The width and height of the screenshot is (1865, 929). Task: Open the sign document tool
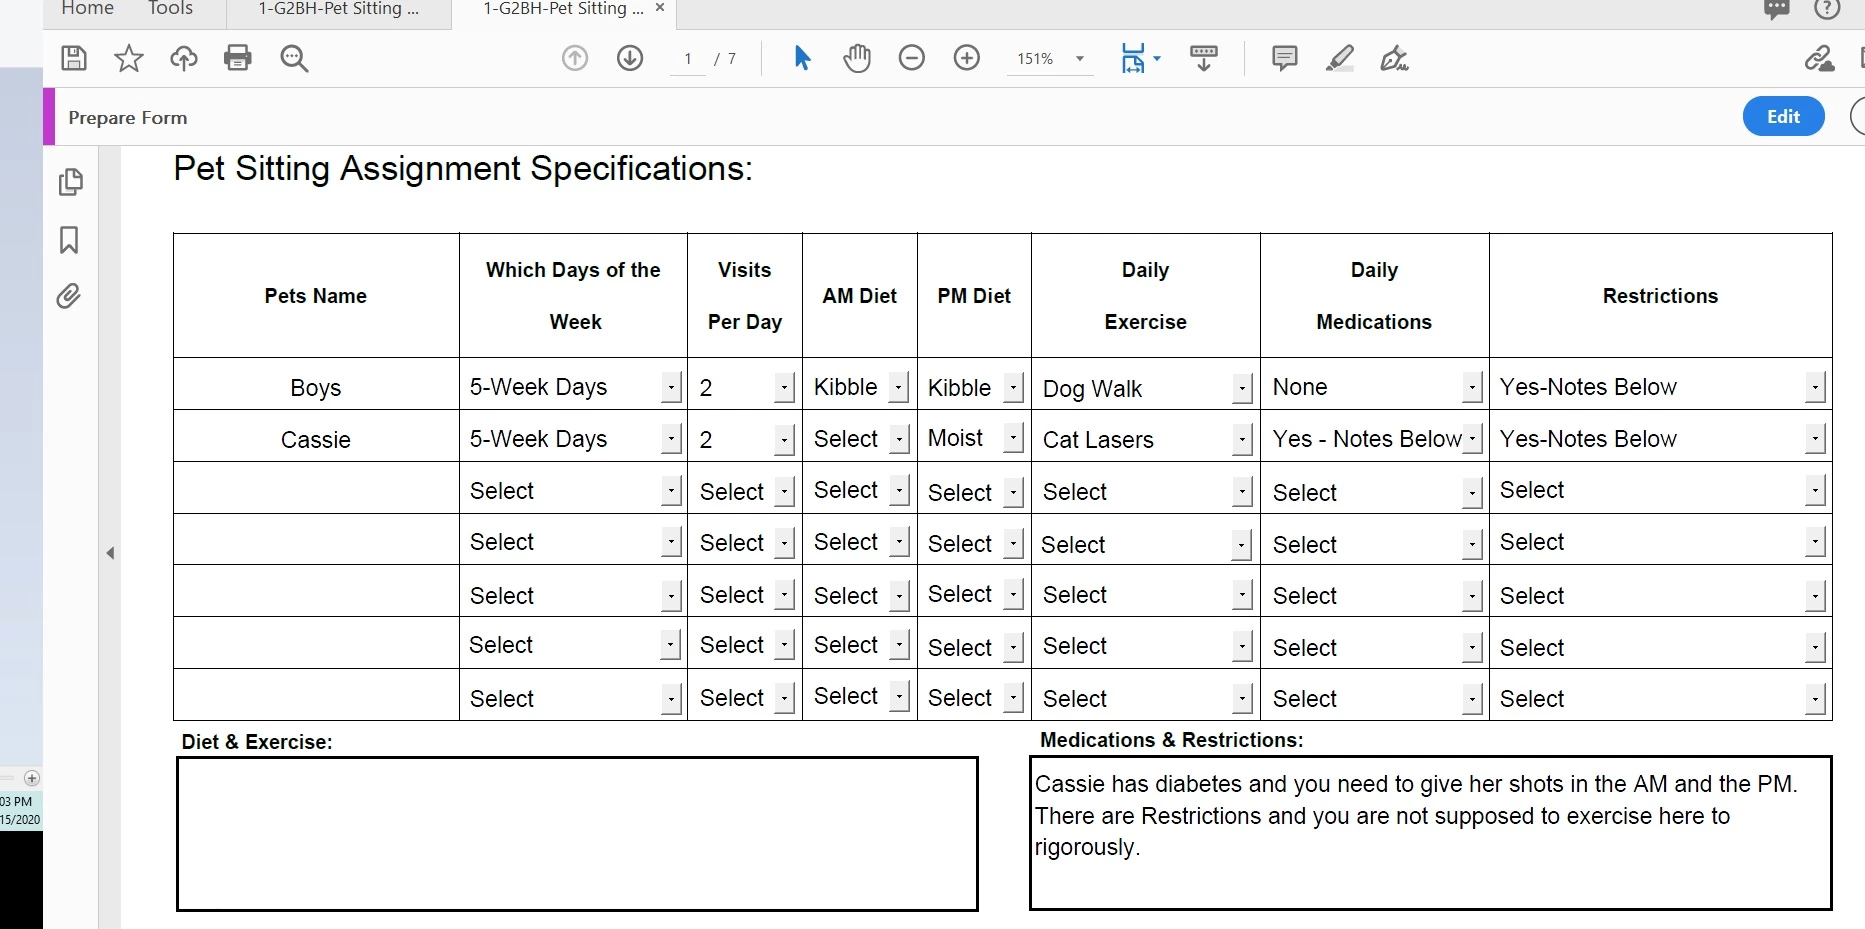pos(1394,58)
